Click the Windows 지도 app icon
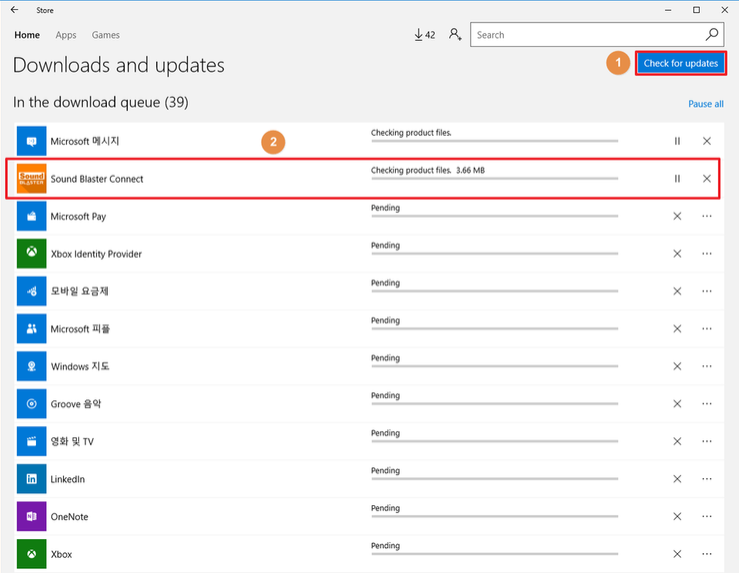The image size is (743, 576). [31, 366]
